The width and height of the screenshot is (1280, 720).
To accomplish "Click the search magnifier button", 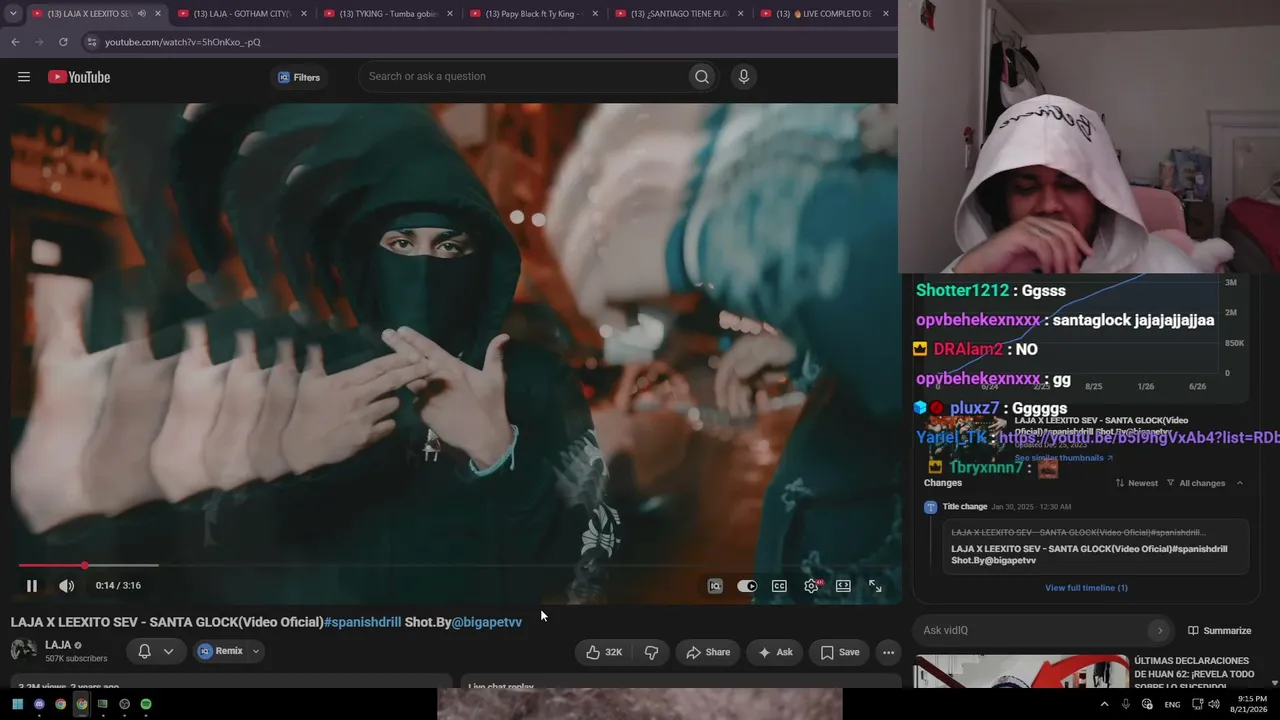I will pyautogui.click(x=702, y=77).
